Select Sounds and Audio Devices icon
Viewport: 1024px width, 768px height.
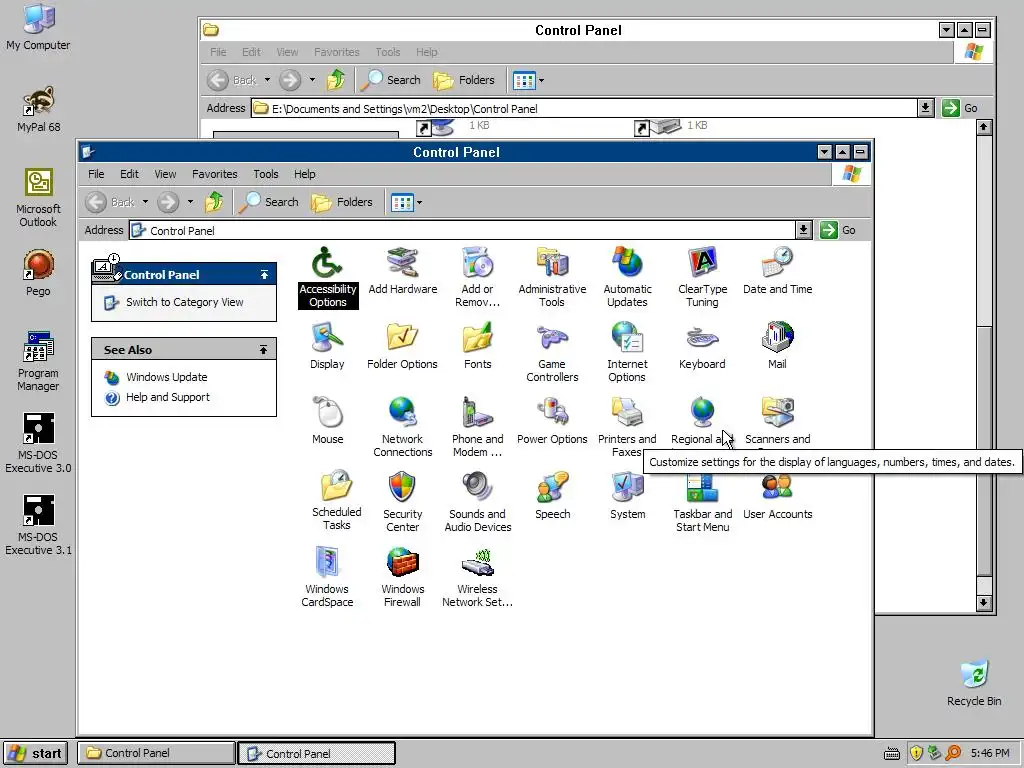[477, 502]
